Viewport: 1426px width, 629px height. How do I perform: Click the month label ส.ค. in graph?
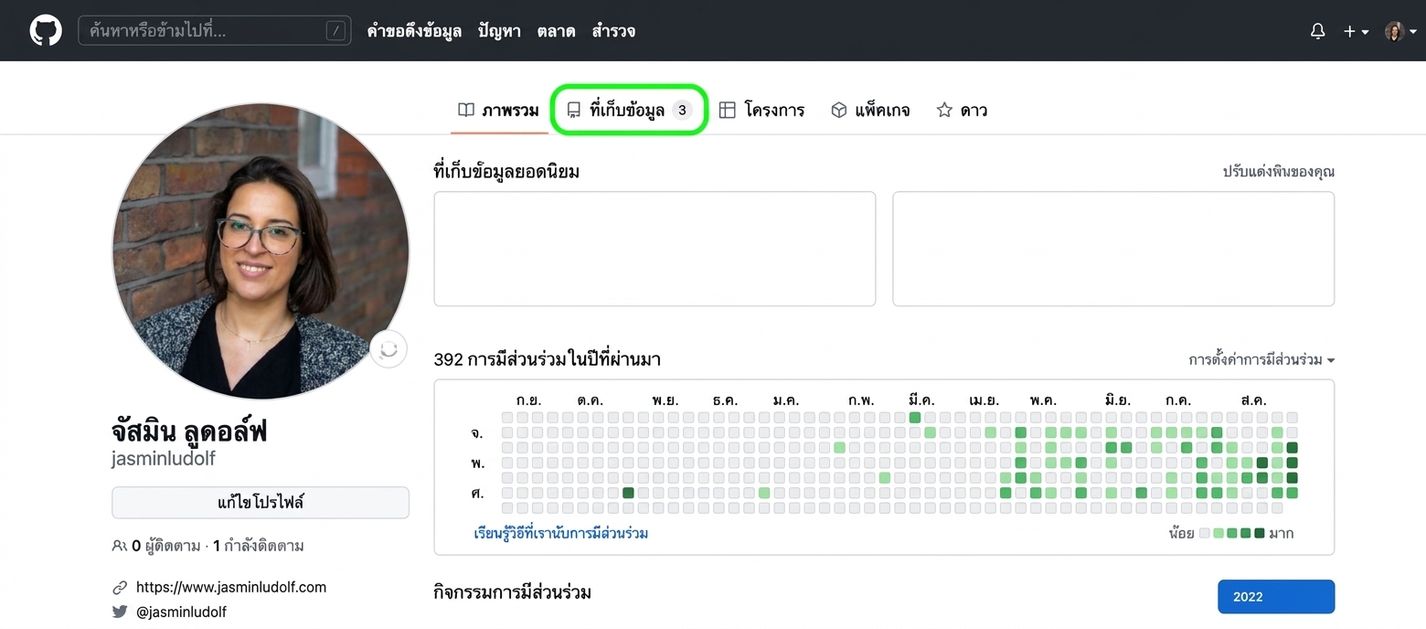[x=1253, y=400]
